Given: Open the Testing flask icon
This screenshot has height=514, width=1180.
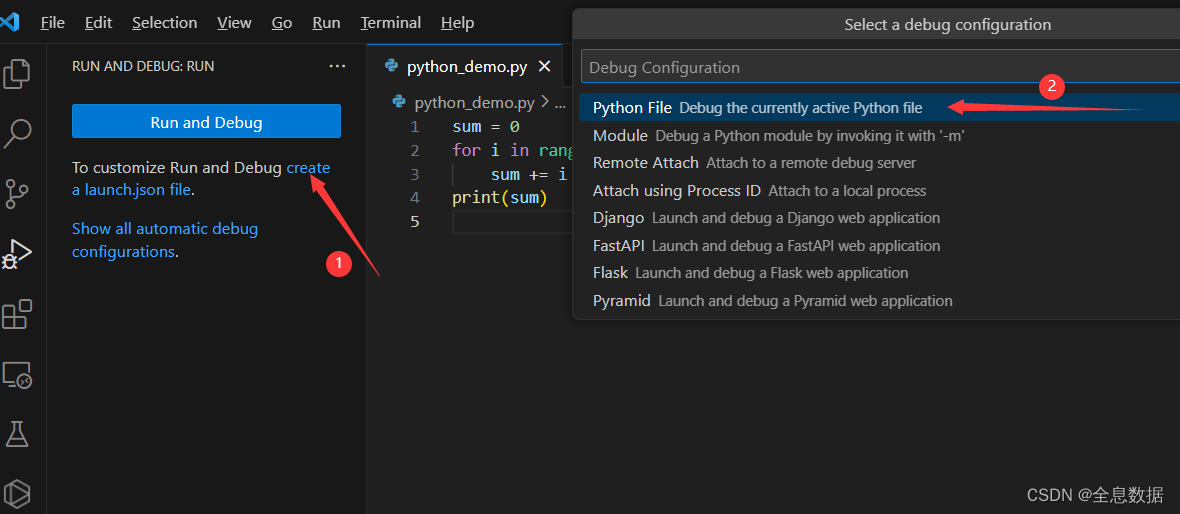Looking at the screenshot, I should click(x=17, y=433).
